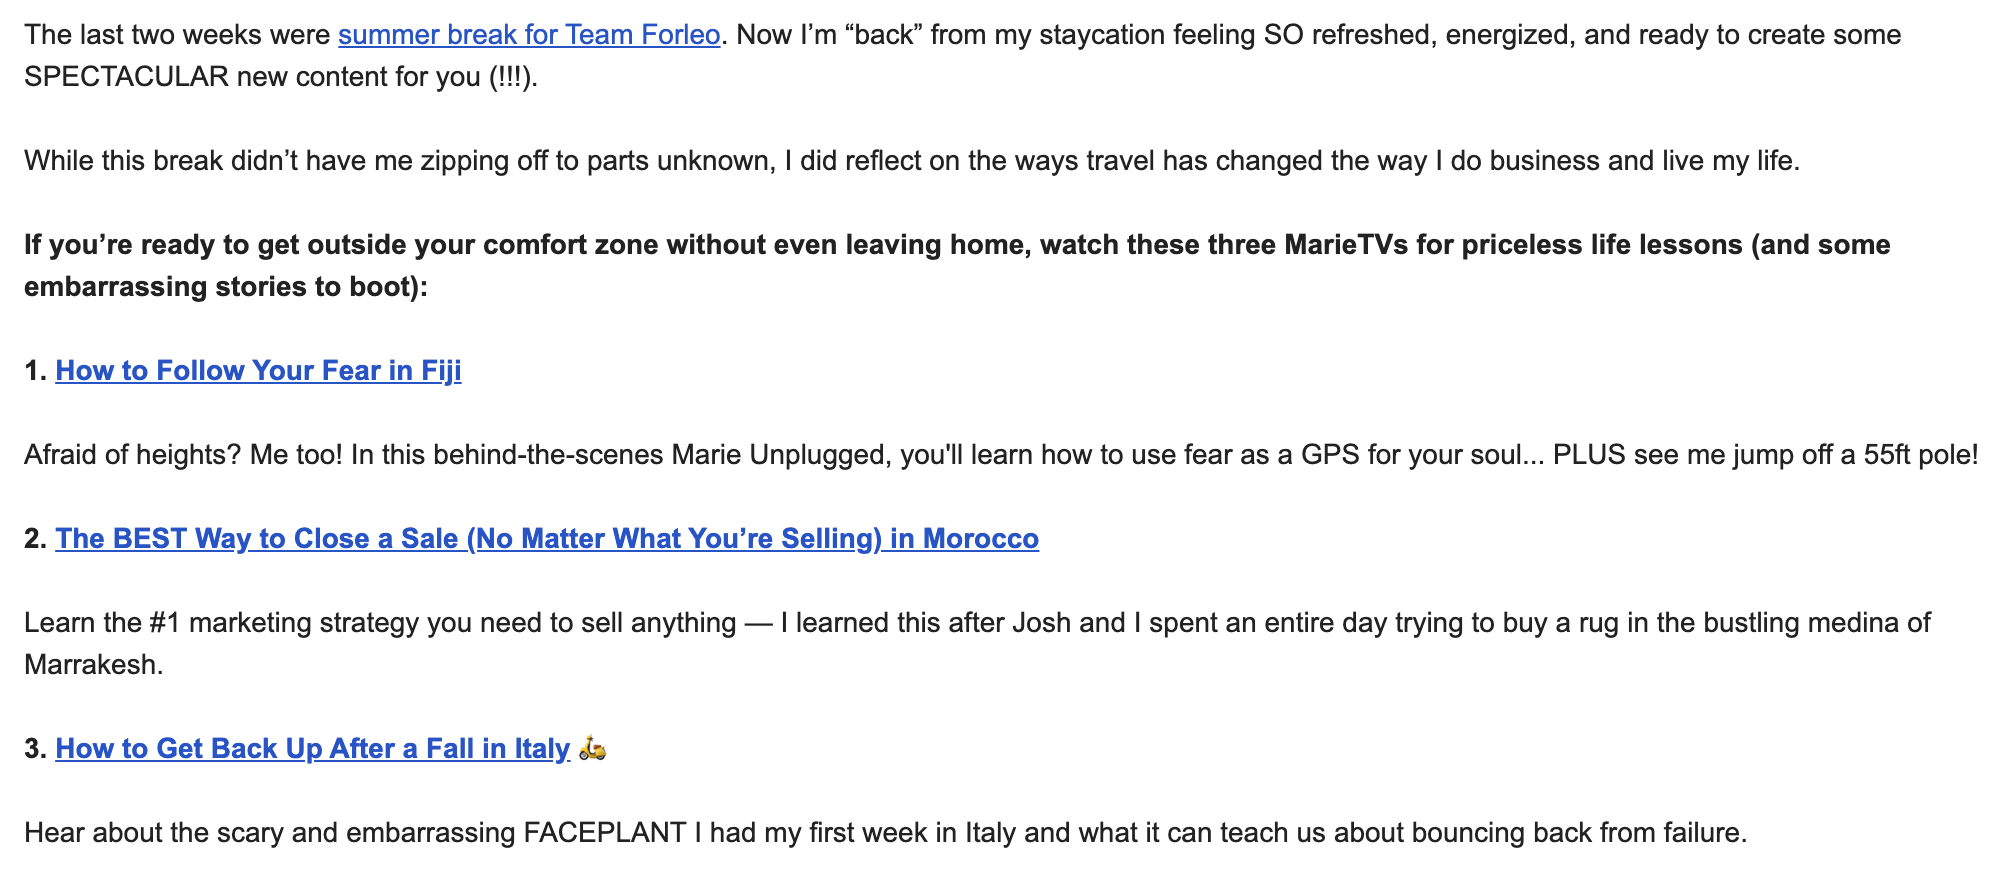Click the word FACEPLANT in the last paragraph
Viewport: 2014px width, 884px height.
coord(604,833)
